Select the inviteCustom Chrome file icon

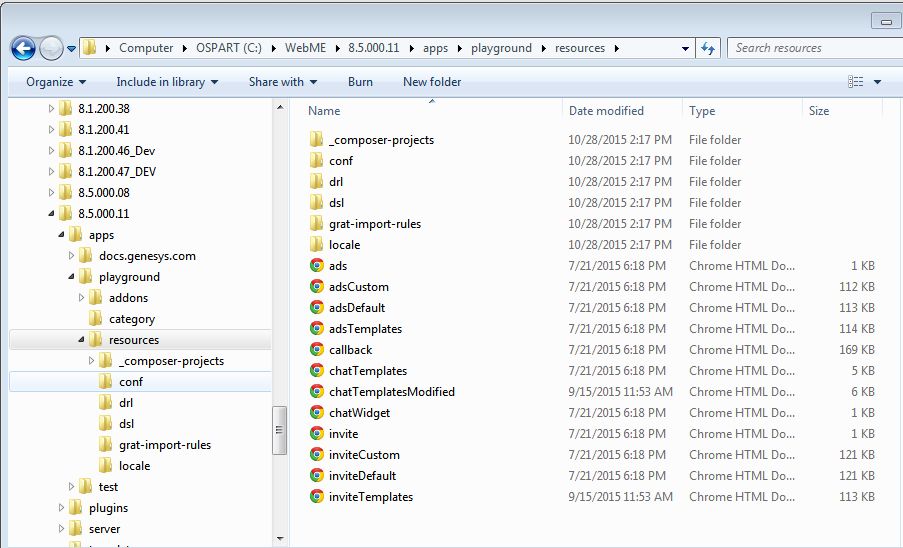click(317, 455)
